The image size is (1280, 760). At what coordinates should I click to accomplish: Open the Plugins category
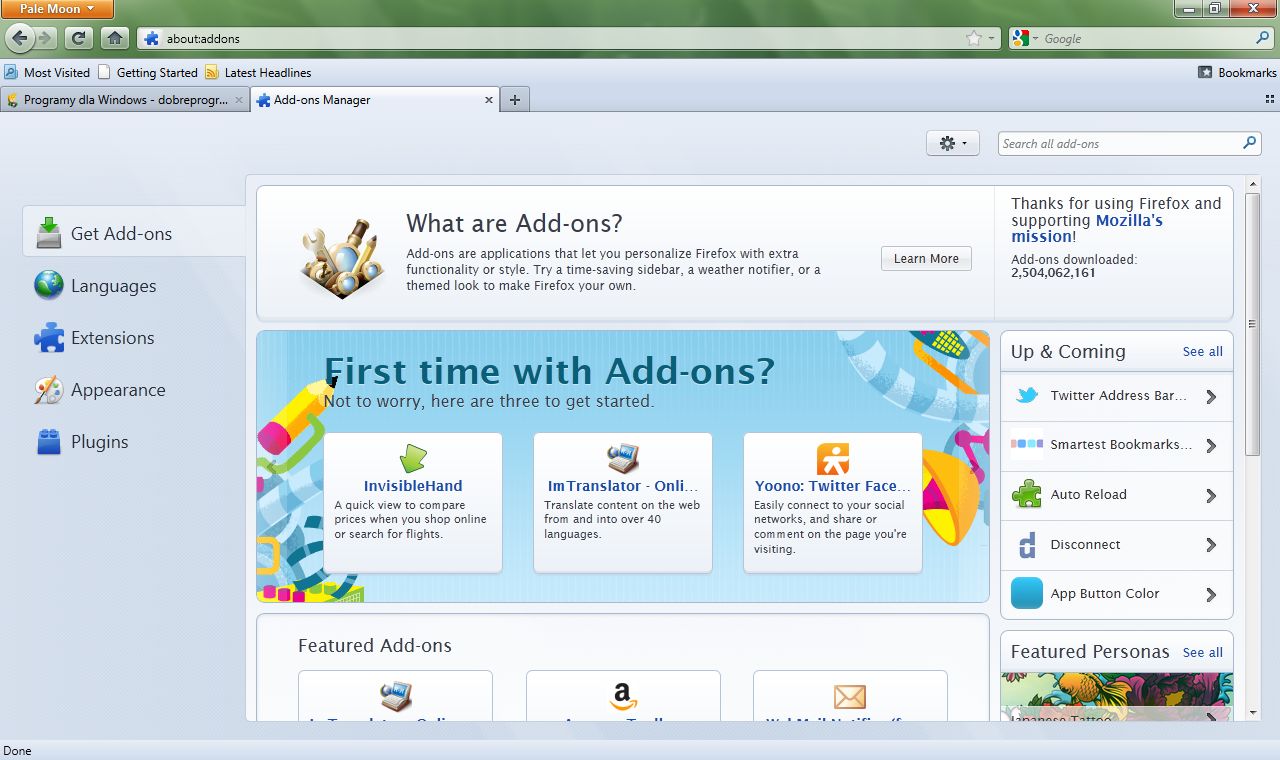(133, 441)
